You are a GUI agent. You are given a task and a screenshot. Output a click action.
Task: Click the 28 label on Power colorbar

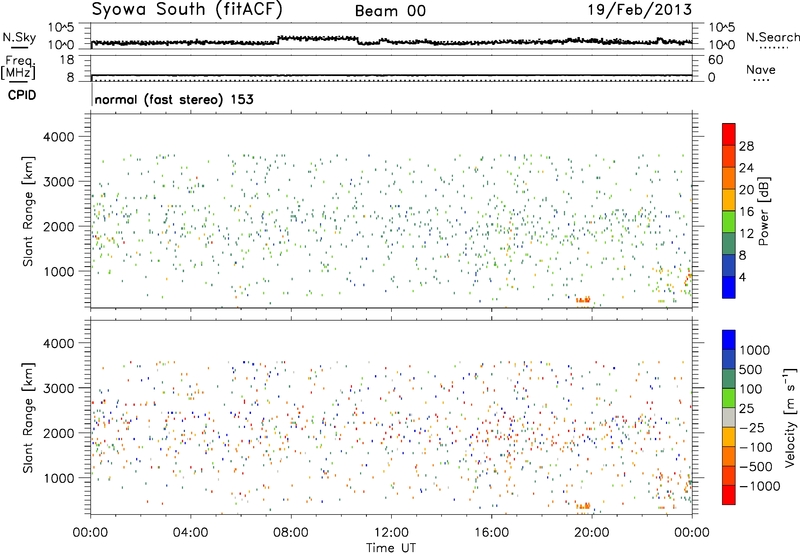(746, 146)
